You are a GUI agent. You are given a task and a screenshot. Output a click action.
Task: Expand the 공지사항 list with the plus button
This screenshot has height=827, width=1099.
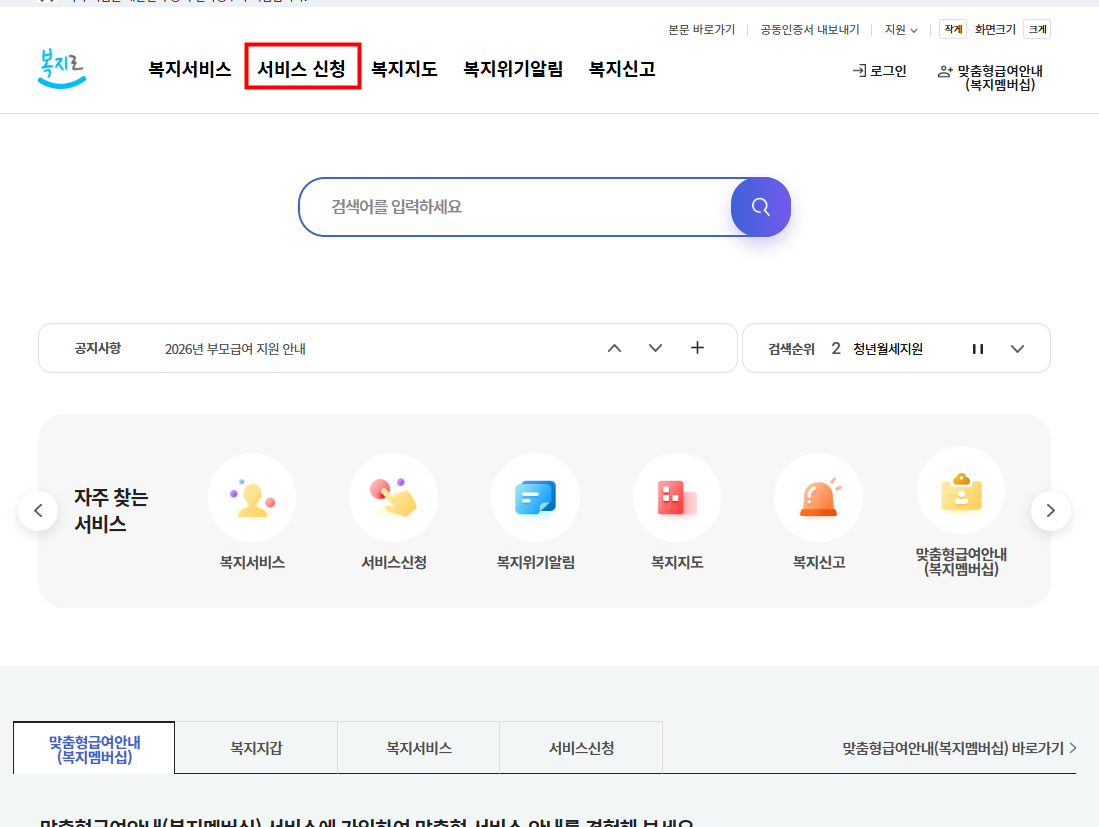(x=696, y=347)
